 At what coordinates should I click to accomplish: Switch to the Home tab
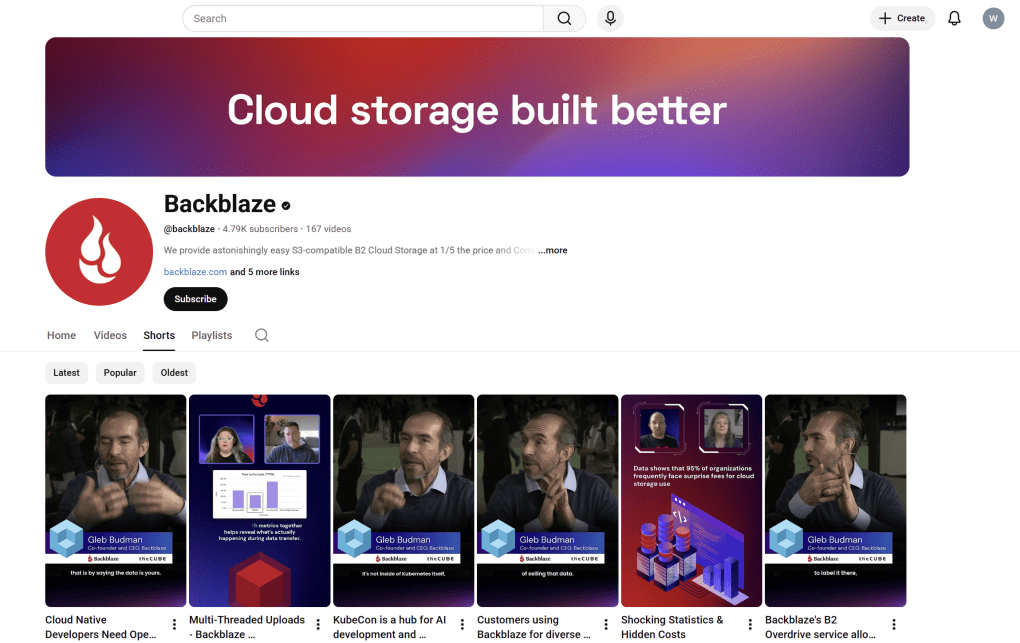(61, 335)
